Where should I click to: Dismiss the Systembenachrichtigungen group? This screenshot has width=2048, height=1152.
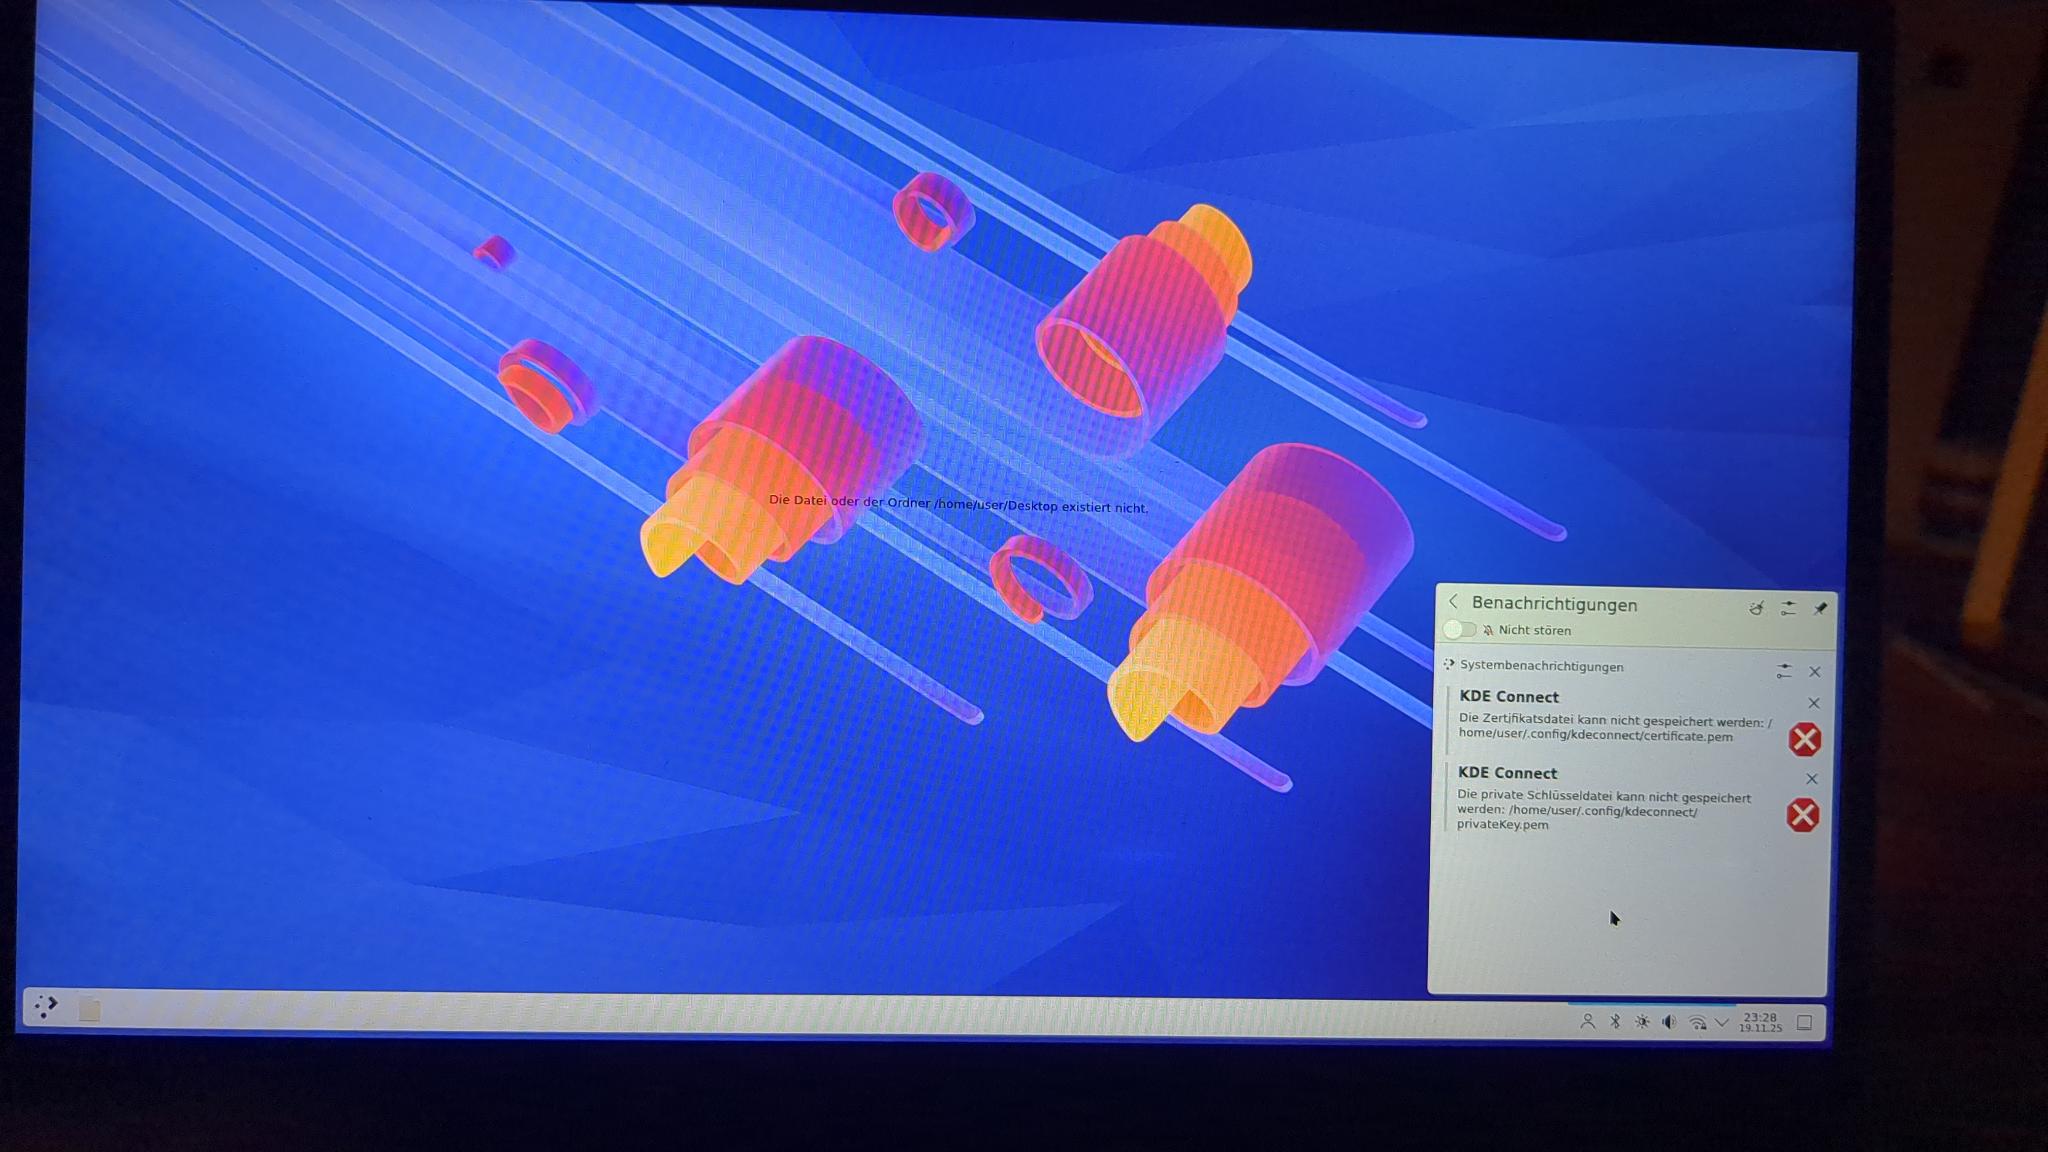1815,672
